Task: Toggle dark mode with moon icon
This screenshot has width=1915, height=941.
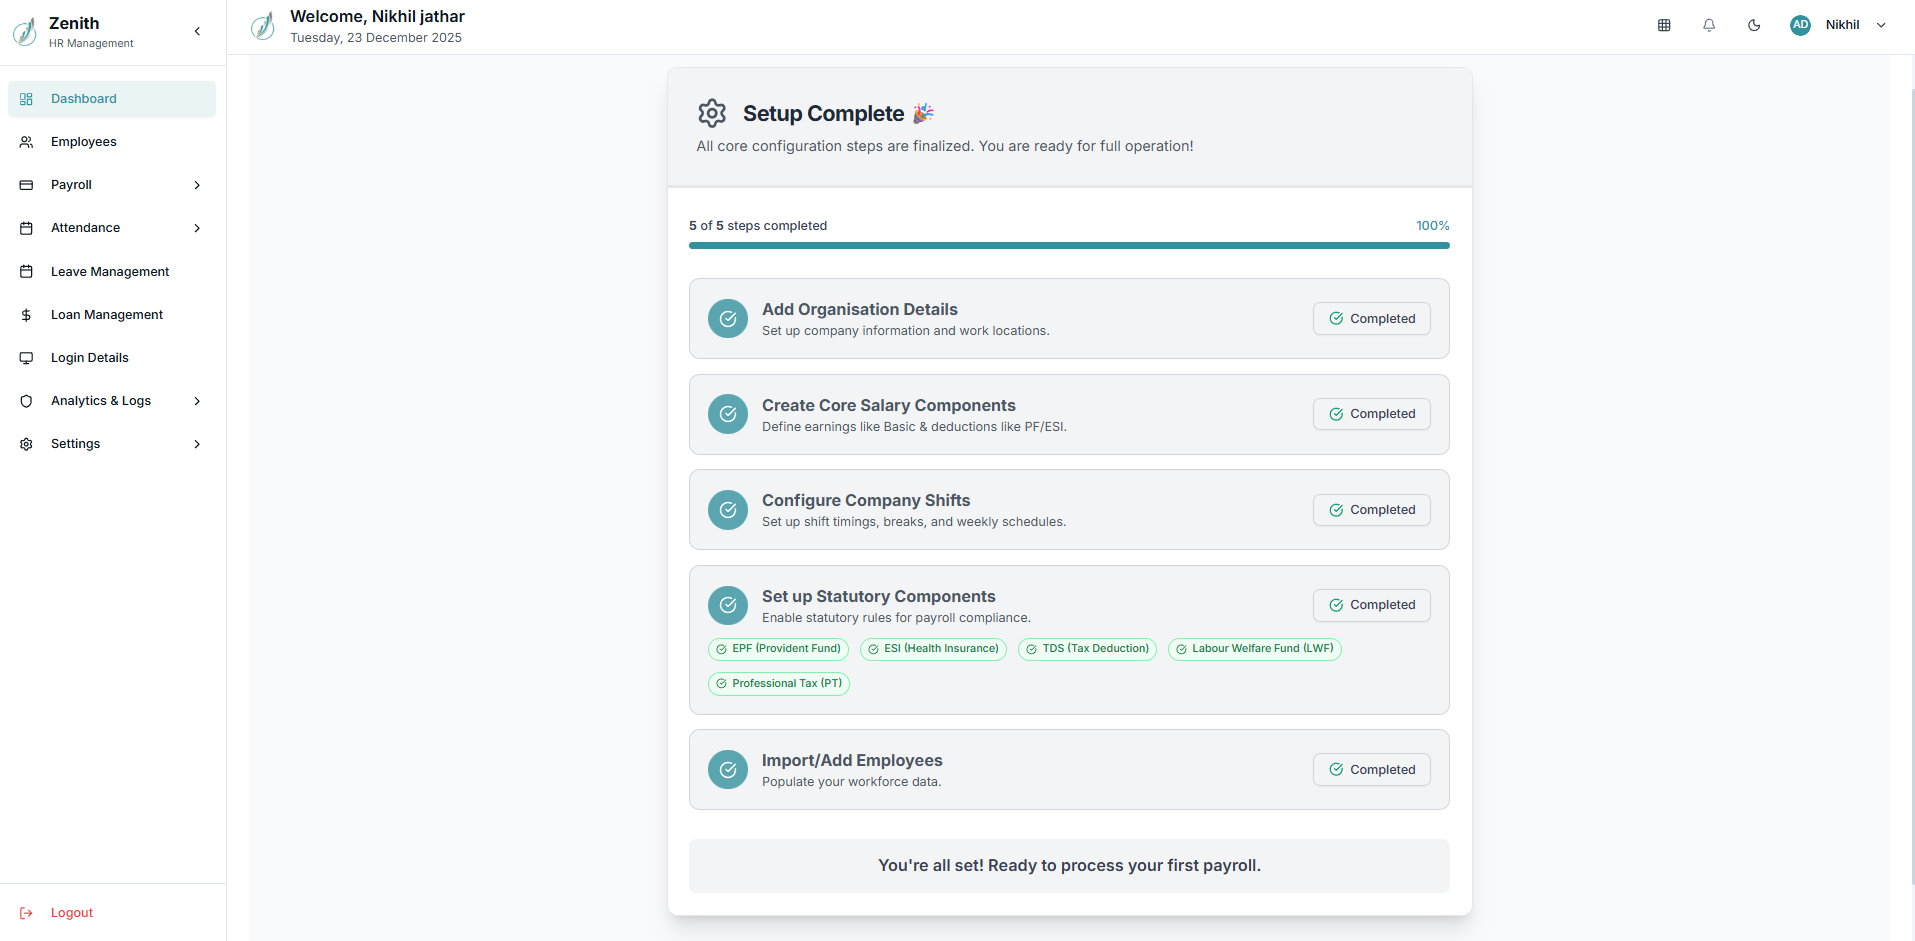Action: (1754, 25)
